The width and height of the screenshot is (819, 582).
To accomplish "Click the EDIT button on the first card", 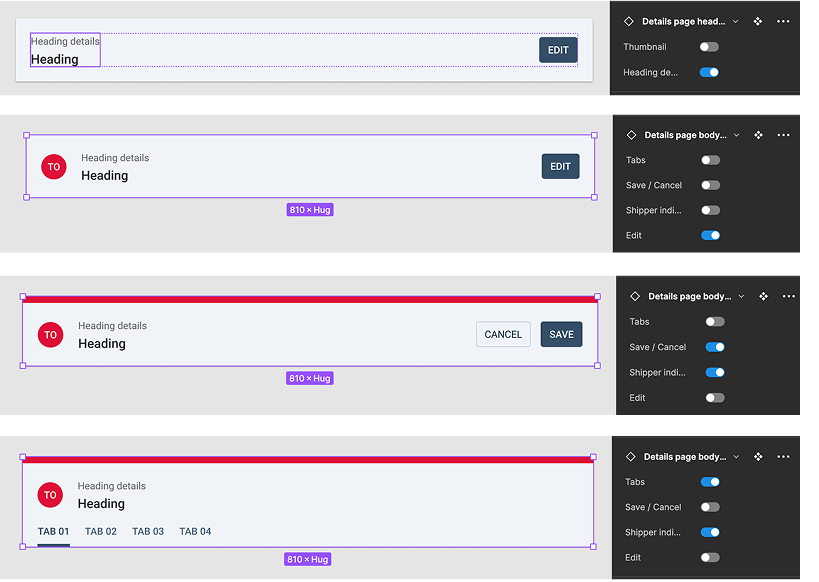I will tap(558, 48).
